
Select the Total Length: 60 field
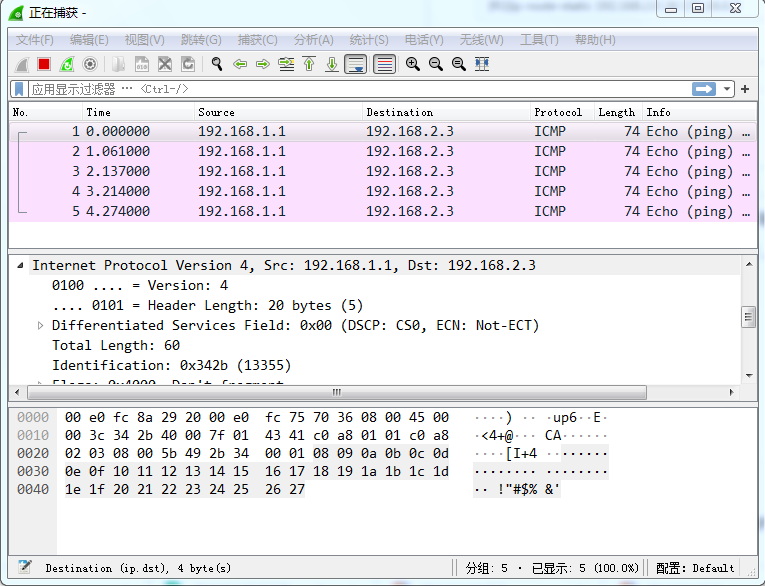[116, 345]
